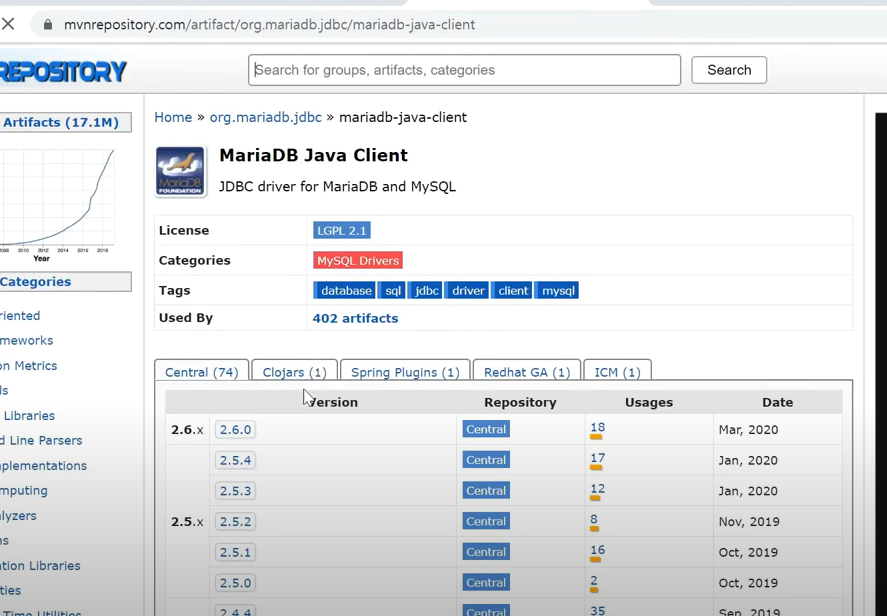The width and height of the screenshot is (887, 616).
Task: Select the Nov, 2019 date cell
Action: pos(749,521)
